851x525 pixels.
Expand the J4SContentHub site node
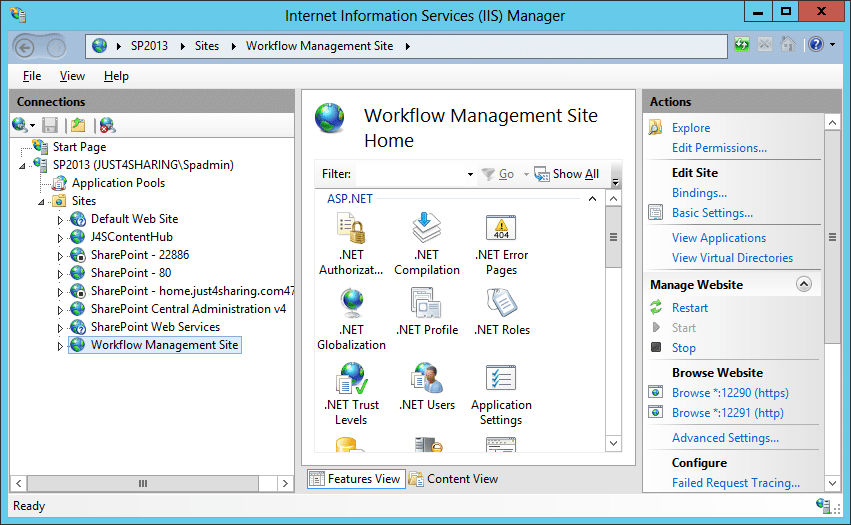60,238
